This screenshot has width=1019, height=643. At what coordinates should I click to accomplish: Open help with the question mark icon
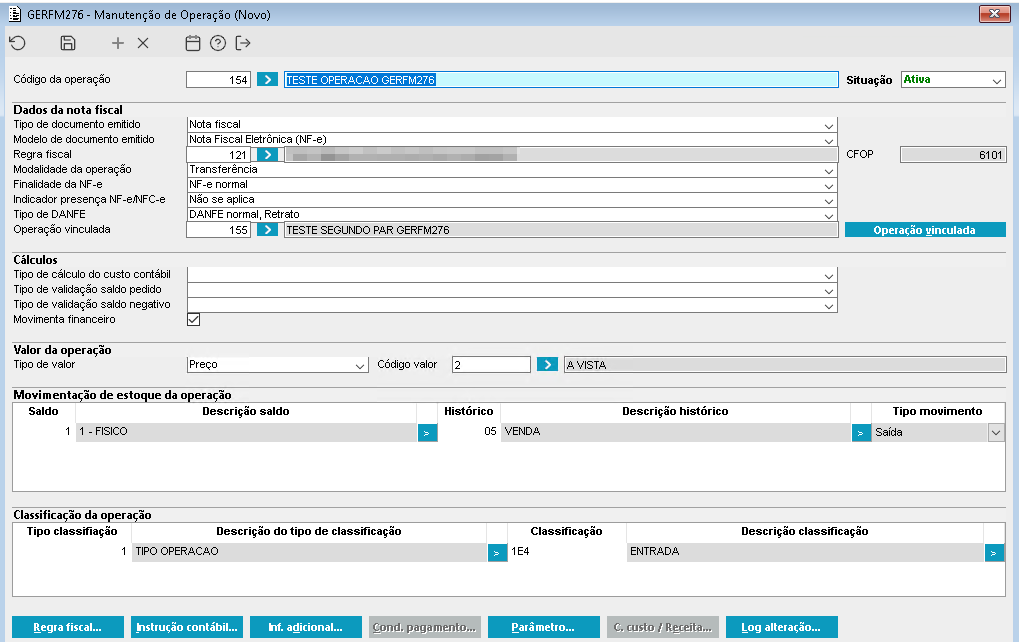click(218, 43)
